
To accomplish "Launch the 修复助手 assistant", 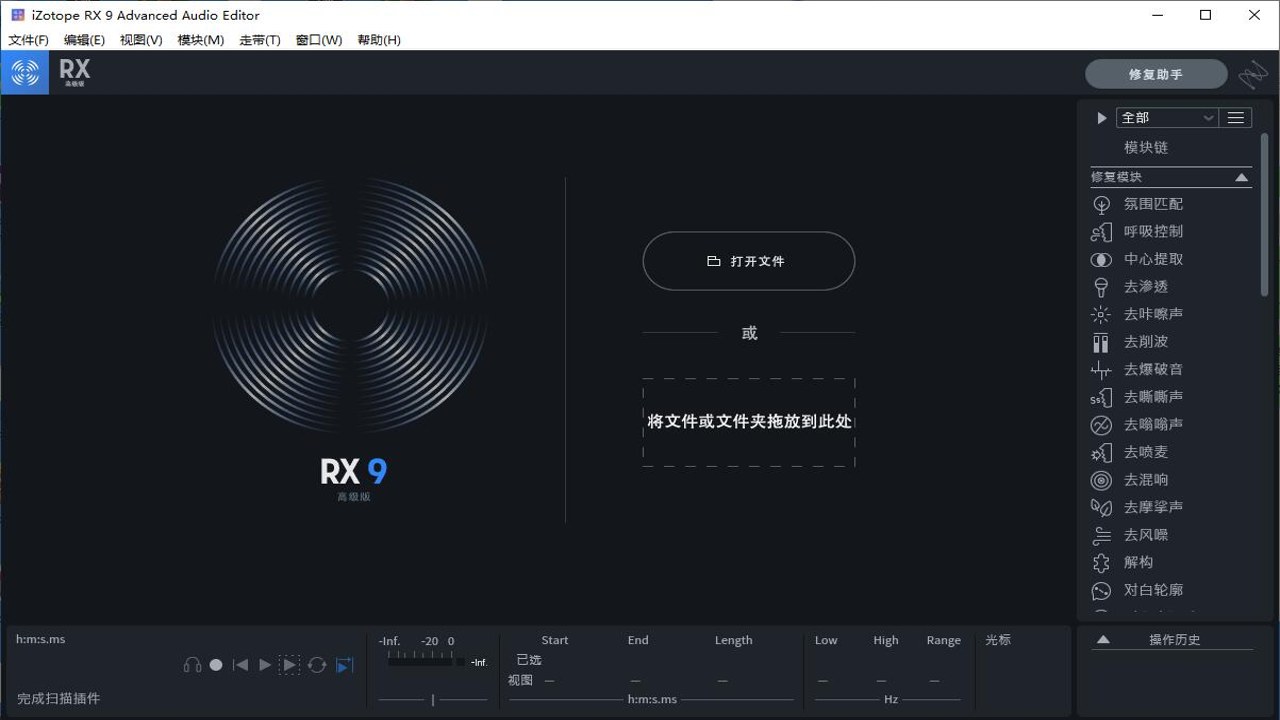I will coord(1156,75).
